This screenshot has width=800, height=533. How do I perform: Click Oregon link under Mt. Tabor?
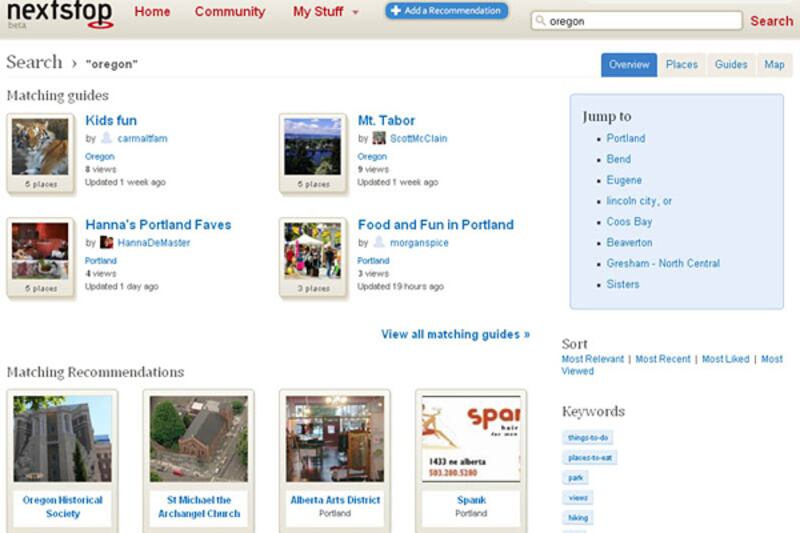[372, 157]
